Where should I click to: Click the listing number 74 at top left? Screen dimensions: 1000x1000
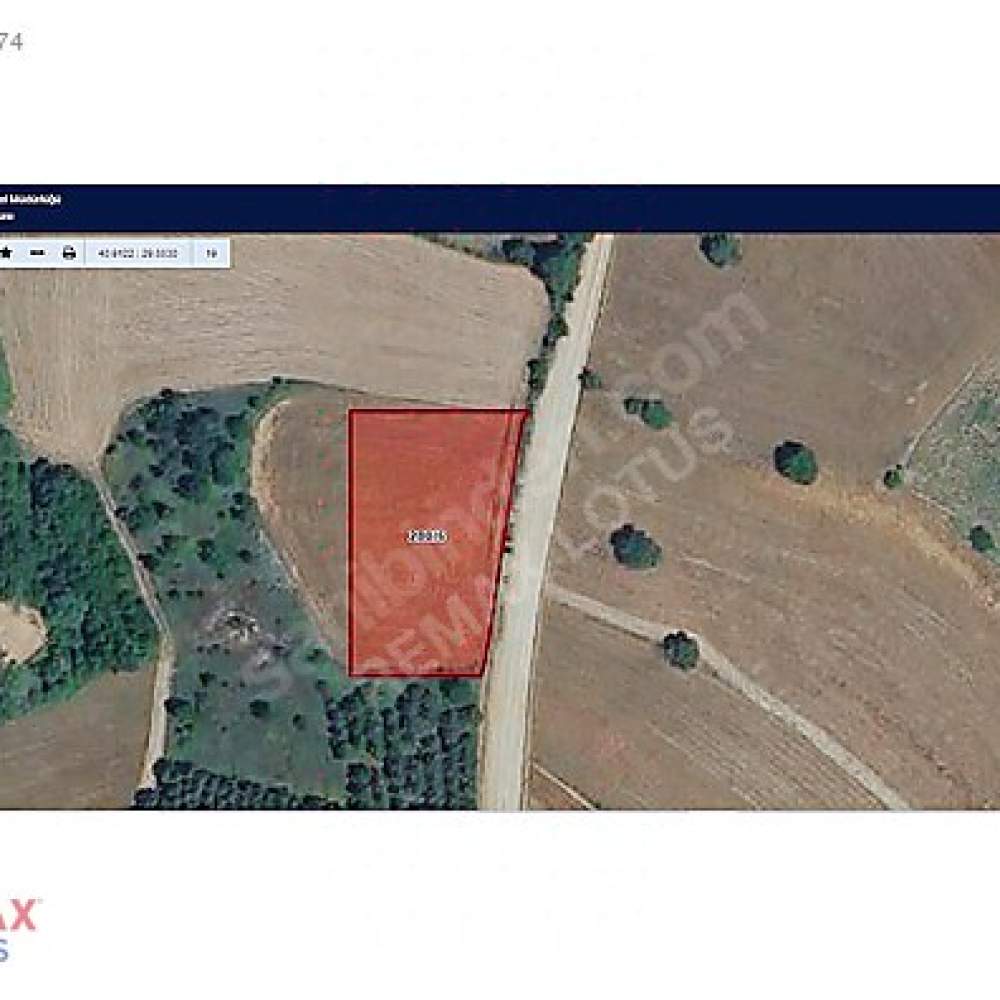[11, 42]
